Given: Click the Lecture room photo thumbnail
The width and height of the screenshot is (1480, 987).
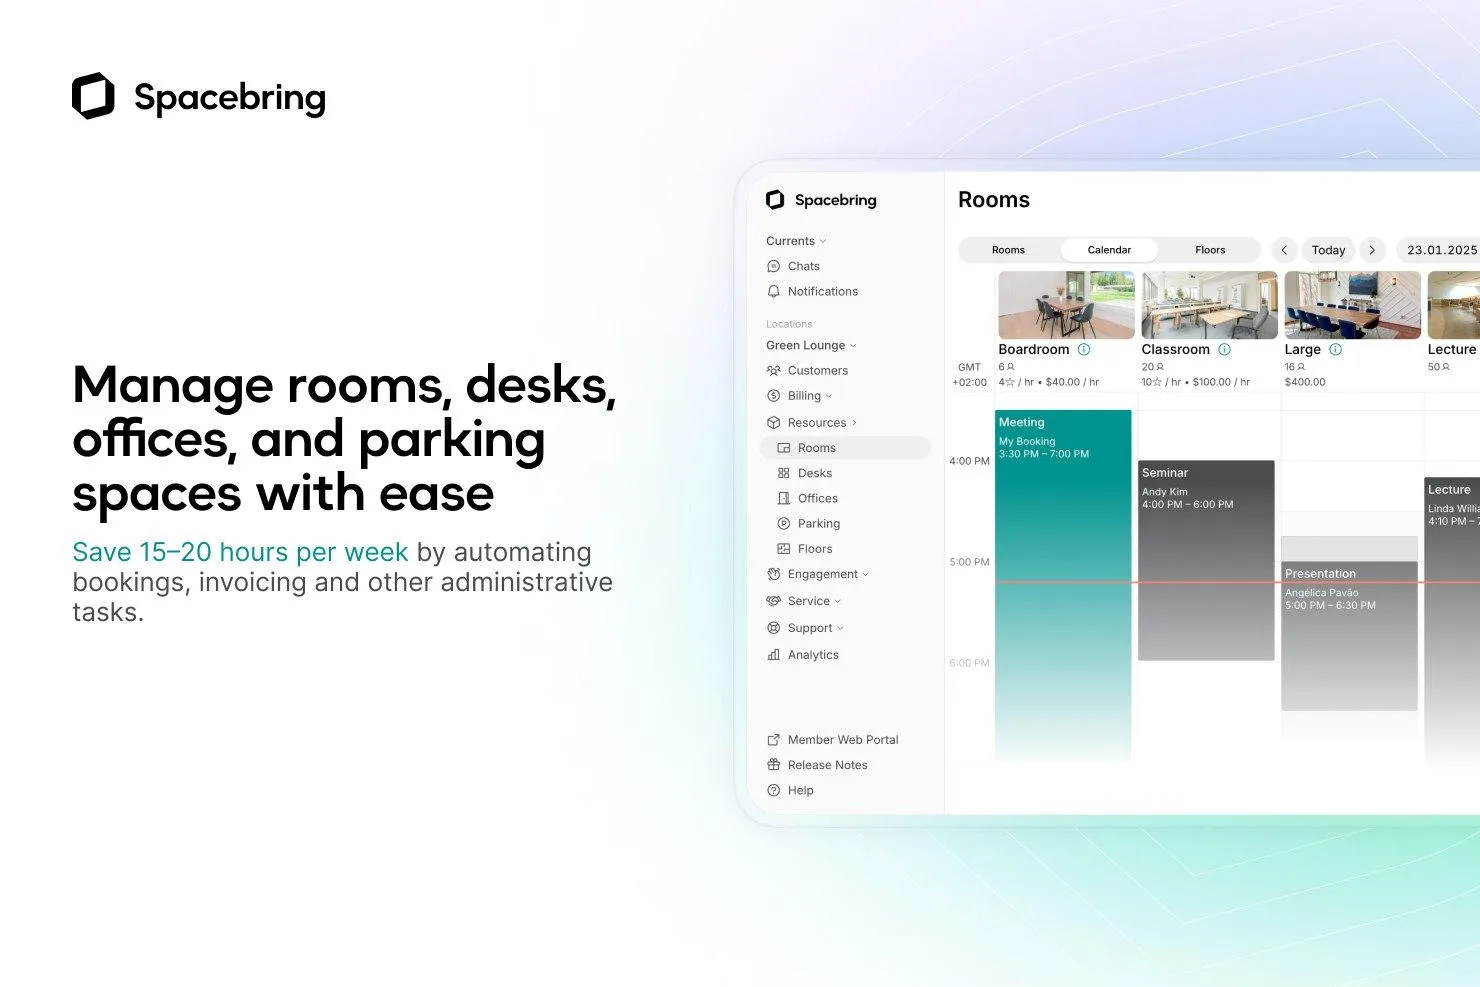Looking at the screenshot, I should (x=1453, y=305).
